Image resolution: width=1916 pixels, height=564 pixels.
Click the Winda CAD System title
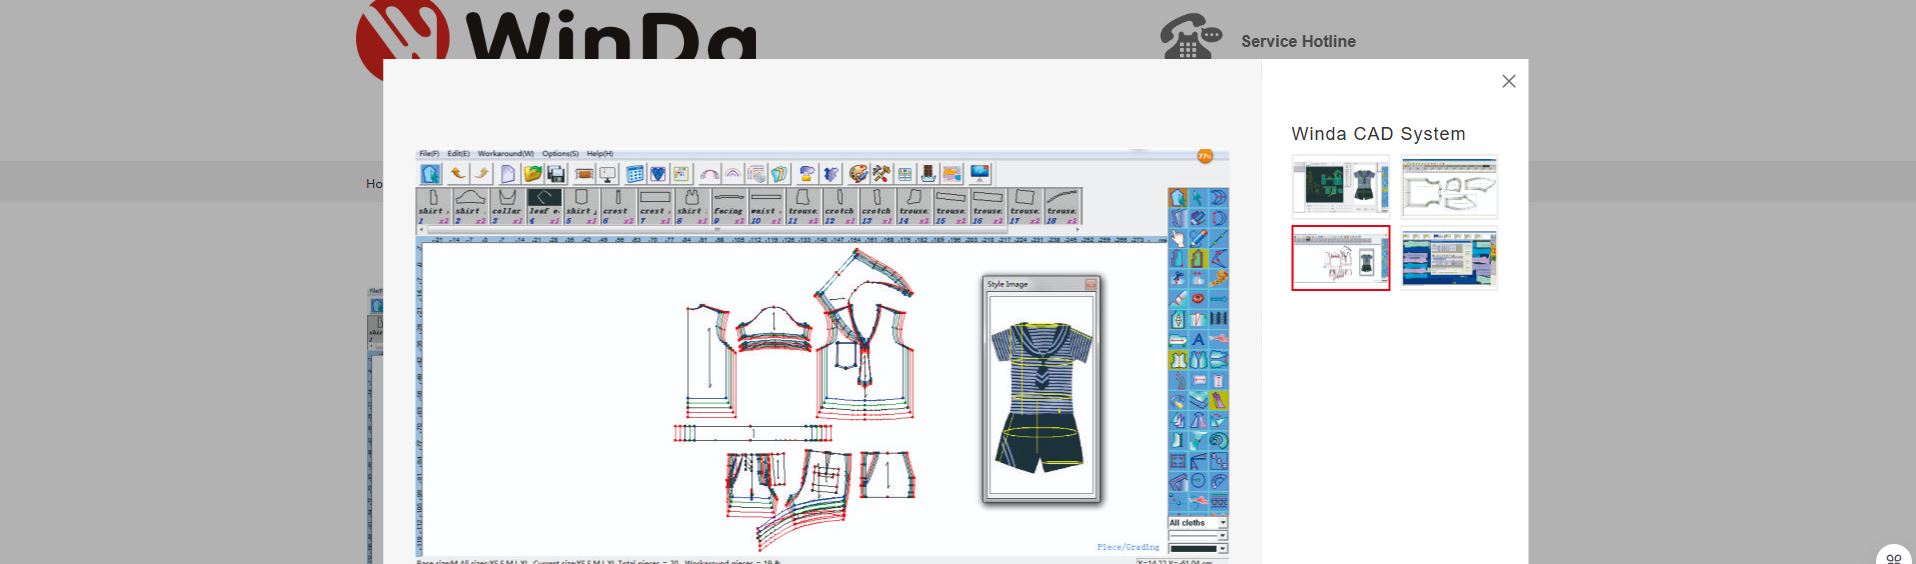(x=1378, y=134)
